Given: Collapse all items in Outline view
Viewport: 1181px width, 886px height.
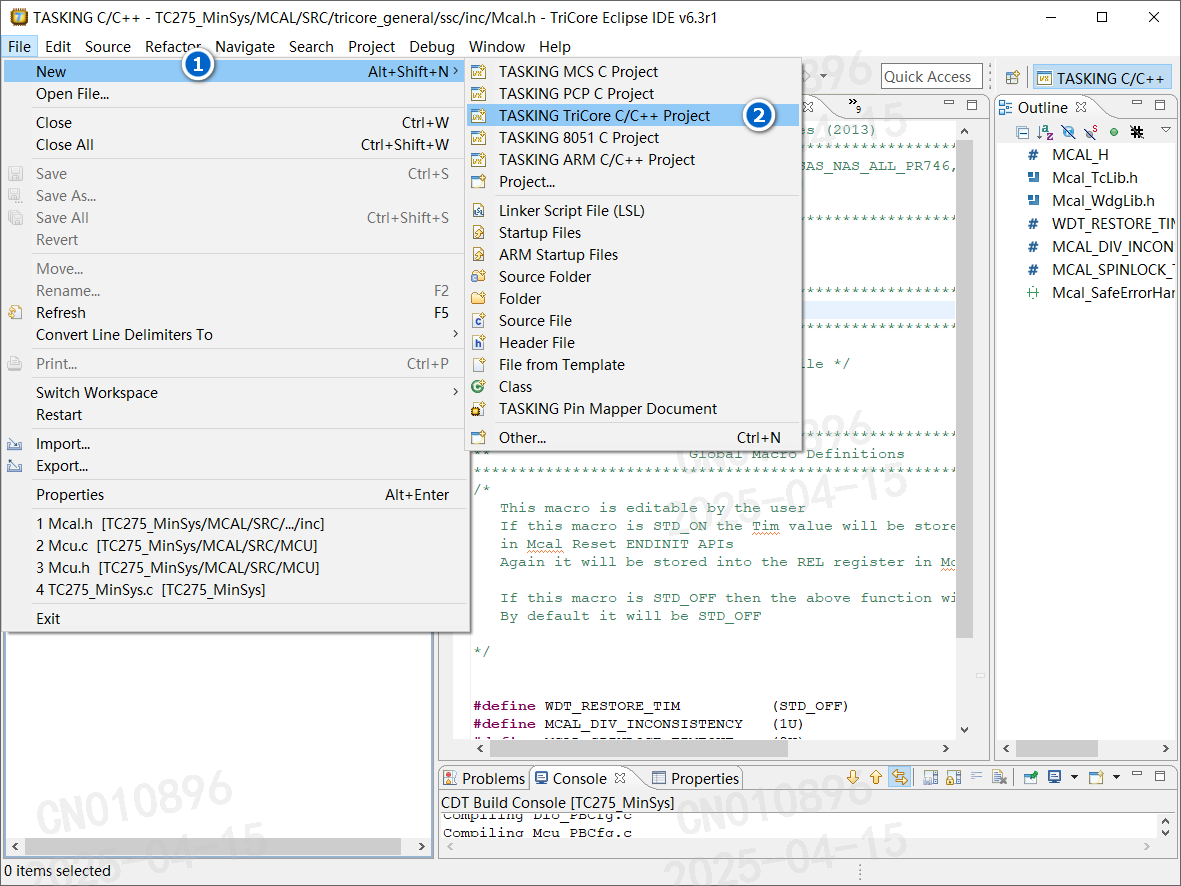Looking at the screenshot, I should (x=1022, y=133).
